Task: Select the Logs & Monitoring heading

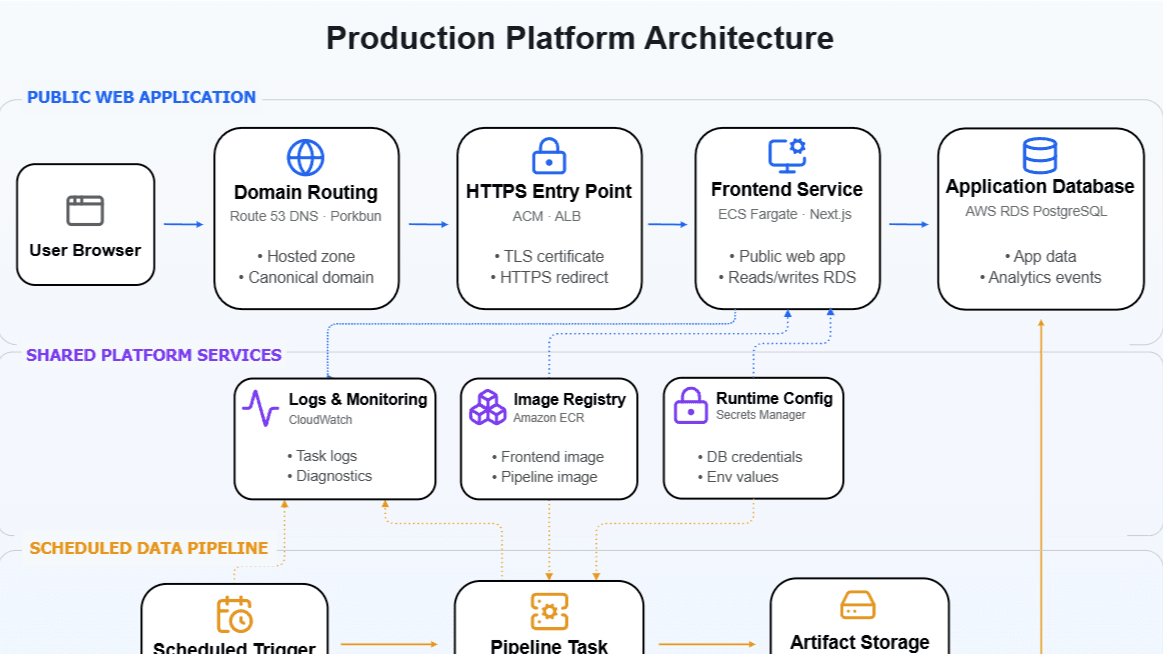Action: click(358, 400)
